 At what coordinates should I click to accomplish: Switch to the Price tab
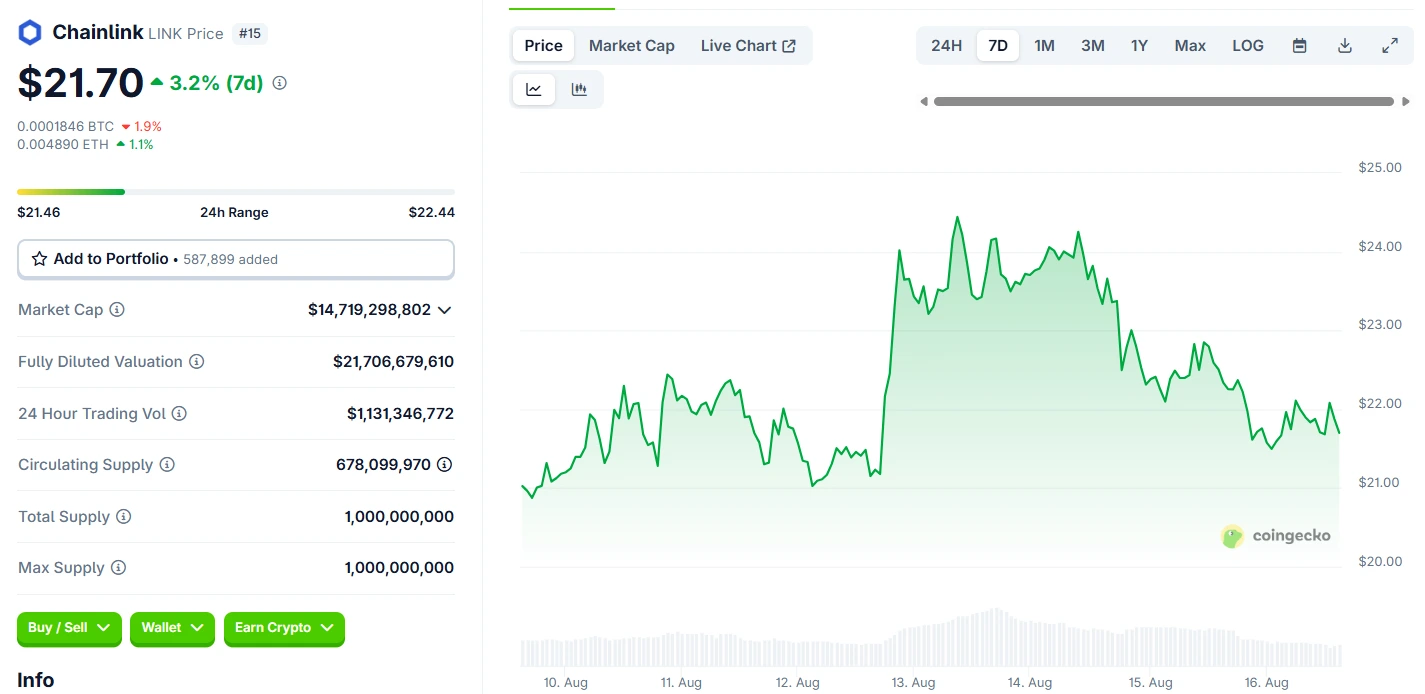(544, 46)
